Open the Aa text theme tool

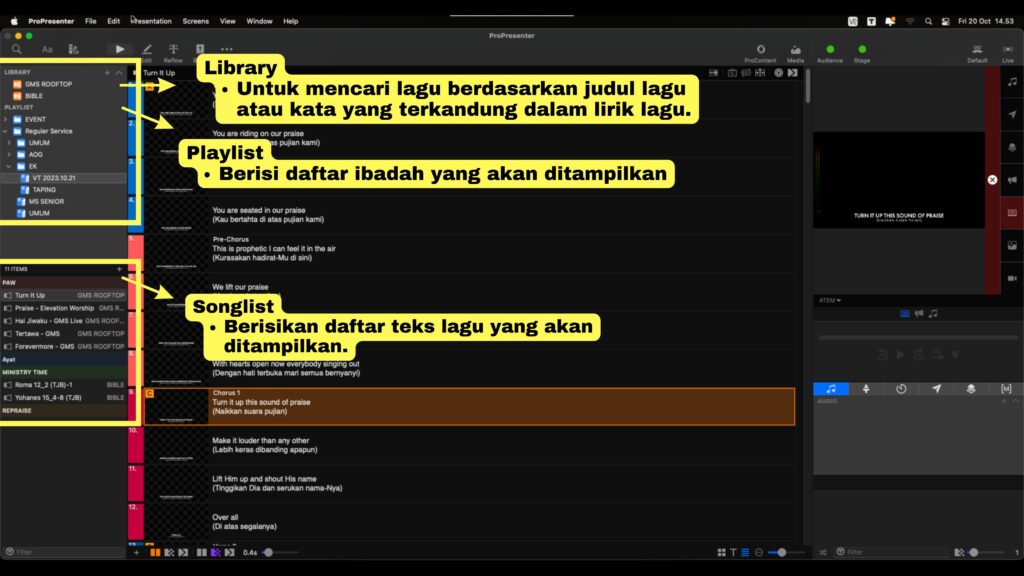(47, 50)
